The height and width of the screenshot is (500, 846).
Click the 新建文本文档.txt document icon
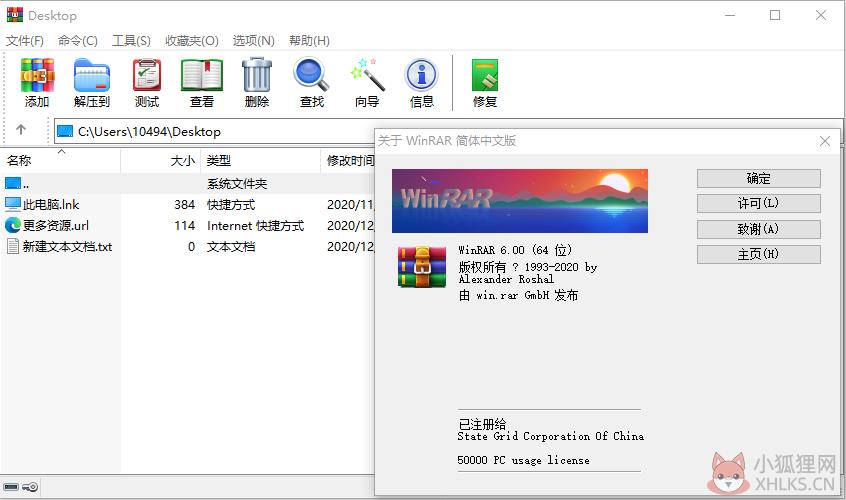13,246
